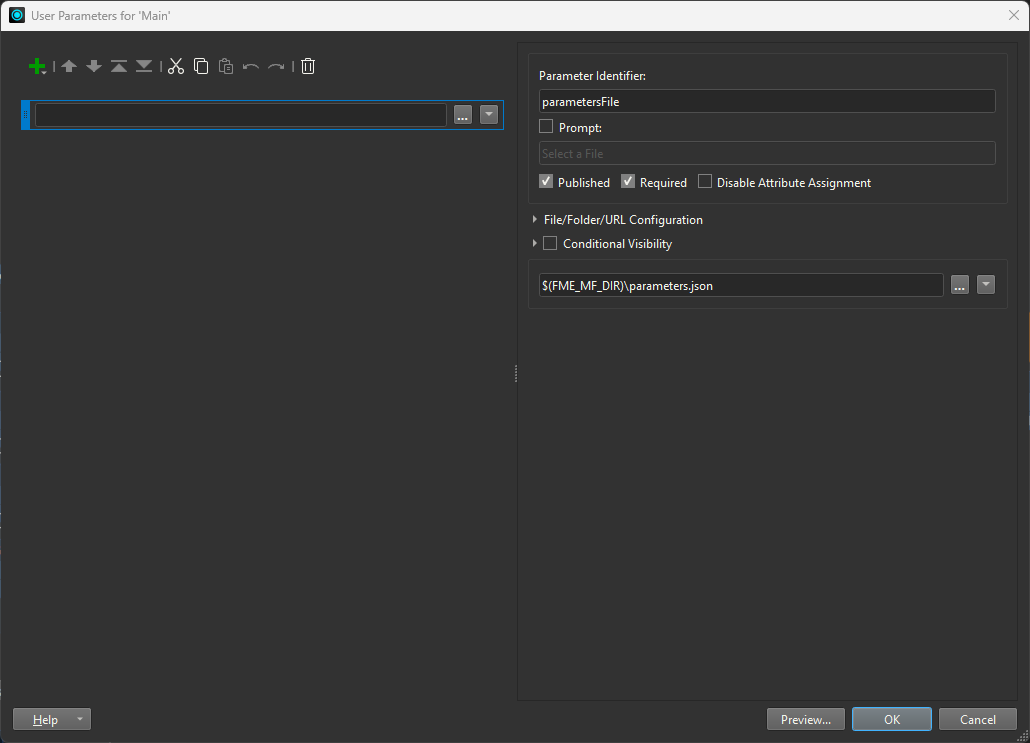The image size is (1030, 743).
Task: Cut the selected parameter
Action: [x=175, y=66]
